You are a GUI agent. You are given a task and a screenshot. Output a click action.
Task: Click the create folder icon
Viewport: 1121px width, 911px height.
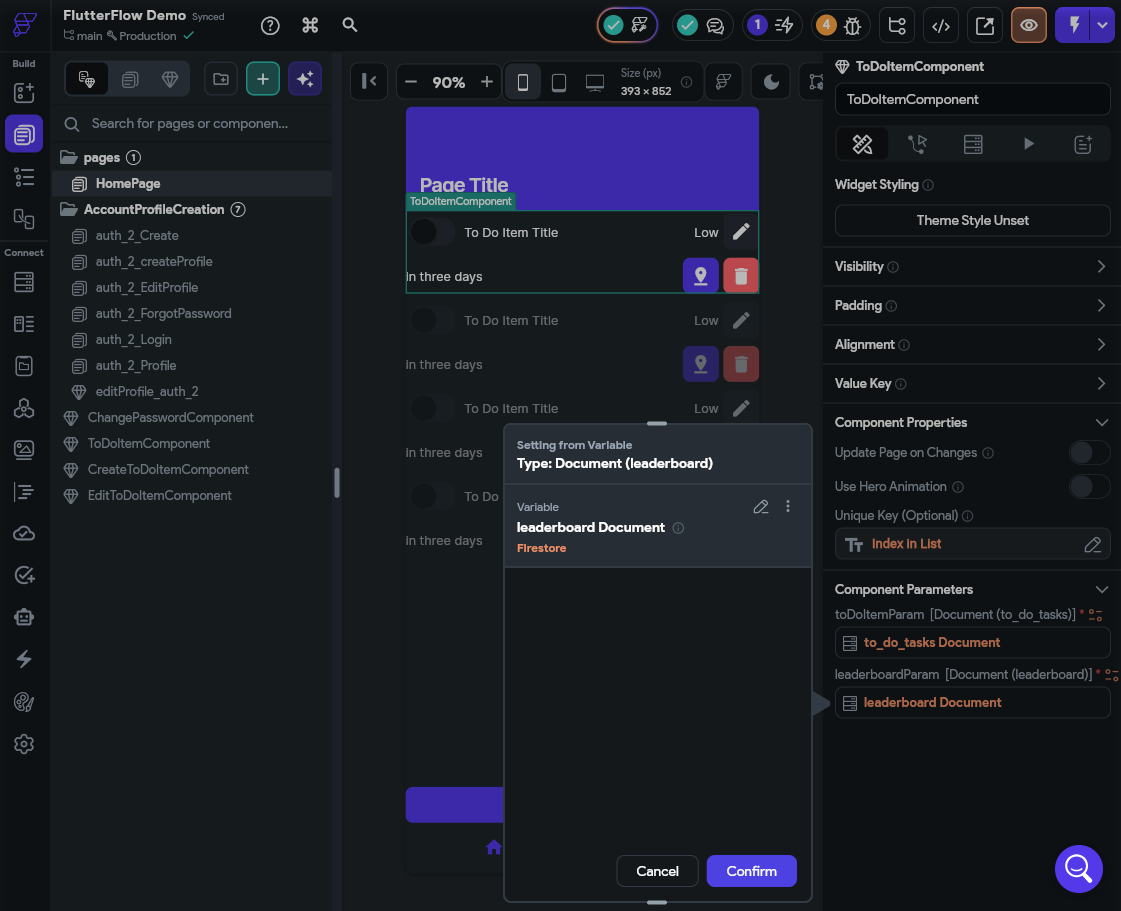click(221, 79)
